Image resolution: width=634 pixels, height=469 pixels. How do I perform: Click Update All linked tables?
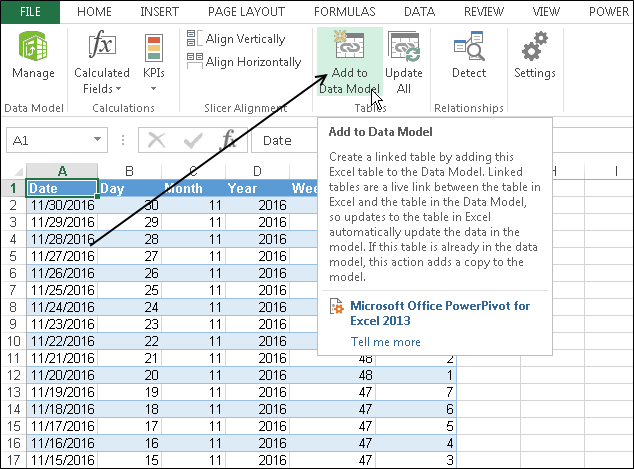pyautogui.click(x=404, y=62)
